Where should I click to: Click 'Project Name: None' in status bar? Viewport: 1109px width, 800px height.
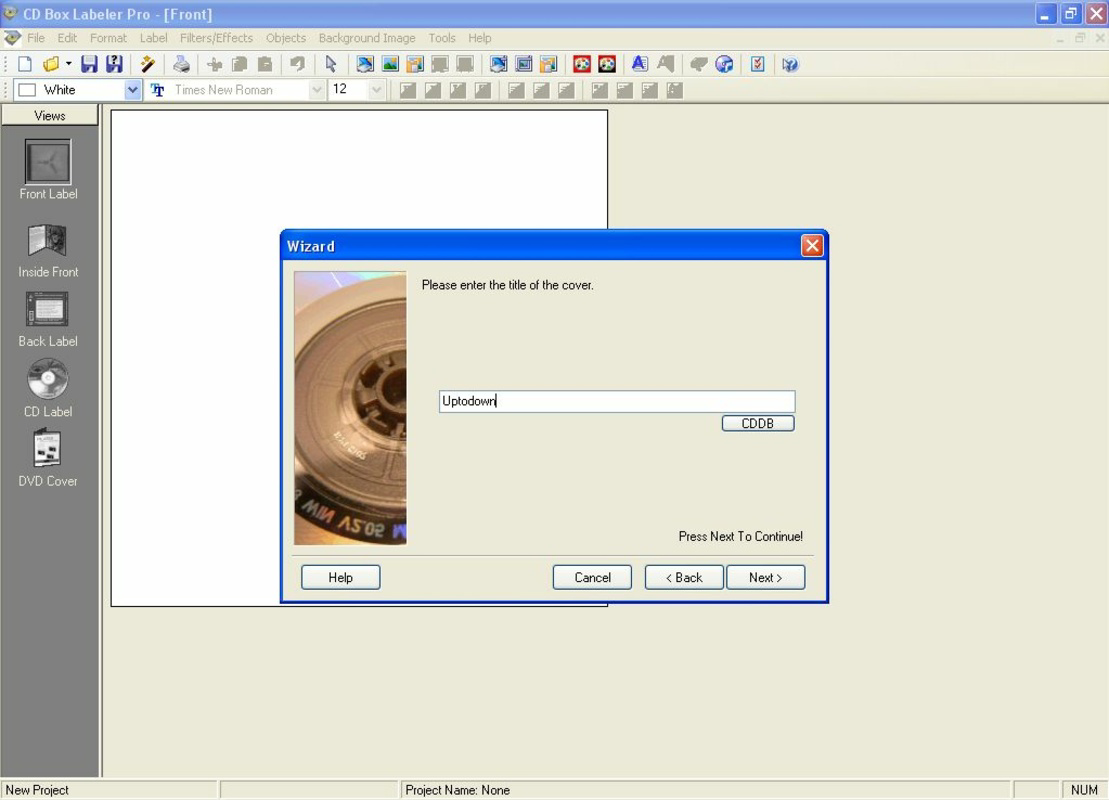pyautogui.click(x=458, y=790)
